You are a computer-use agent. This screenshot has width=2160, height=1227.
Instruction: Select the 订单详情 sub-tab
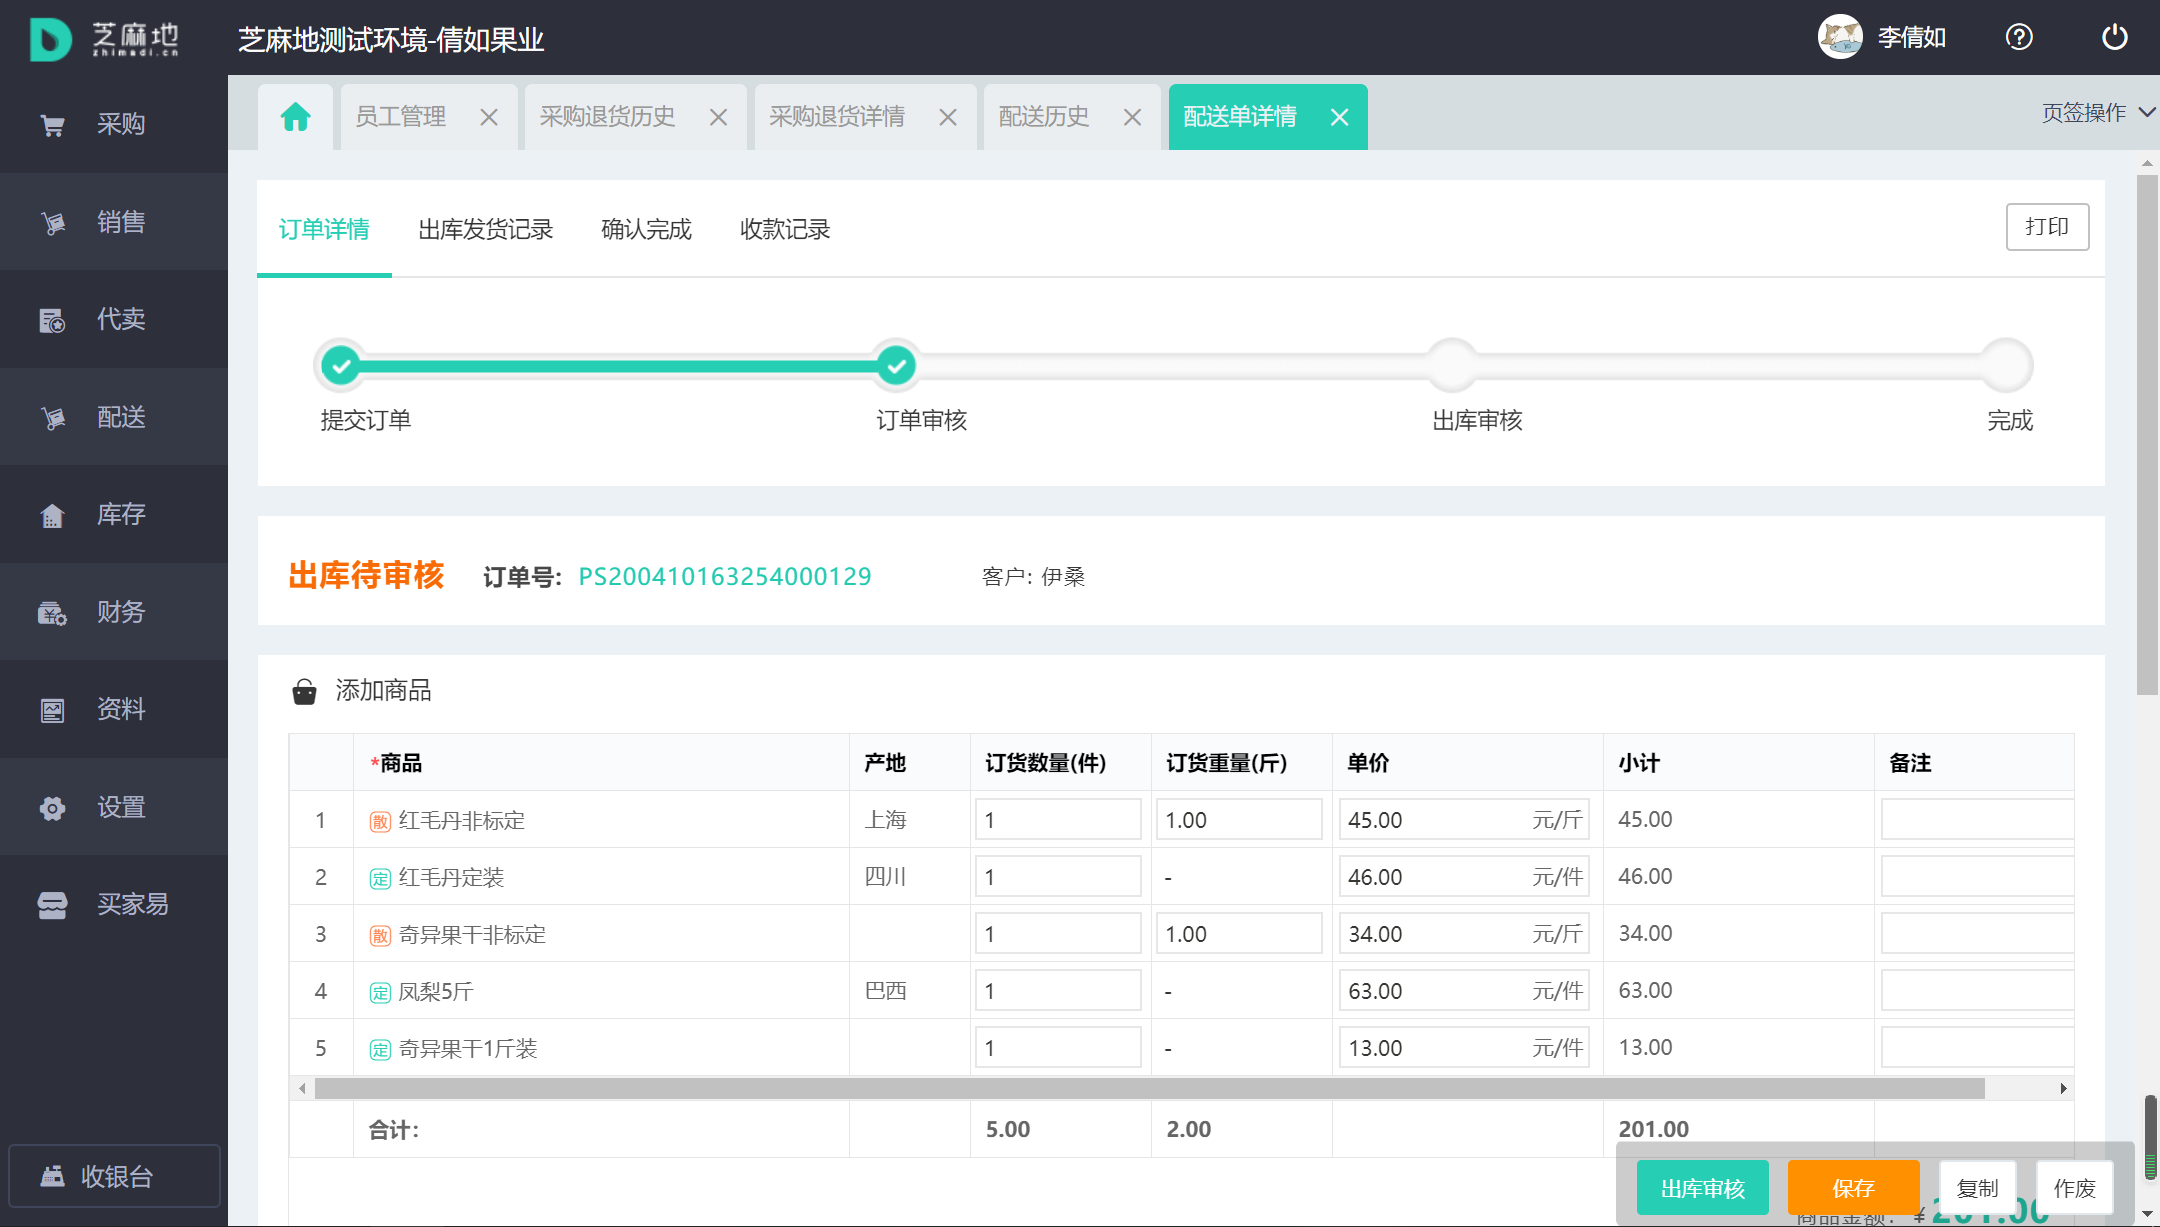point(324,229)
